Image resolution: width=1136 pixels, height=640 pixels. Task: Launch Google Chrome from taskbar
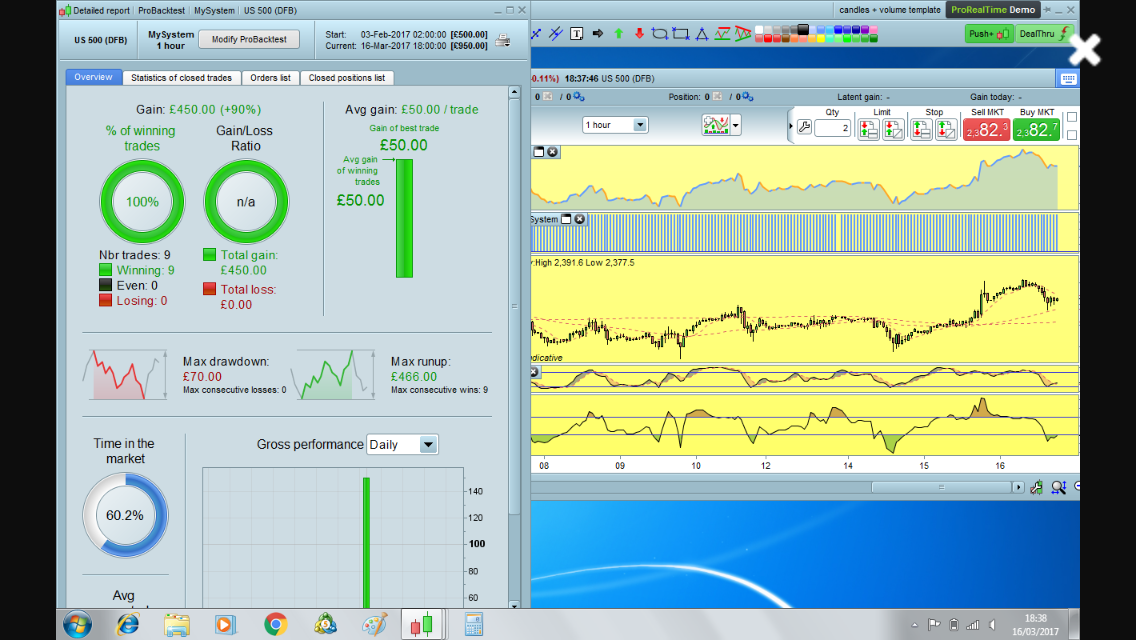[275, 624]
